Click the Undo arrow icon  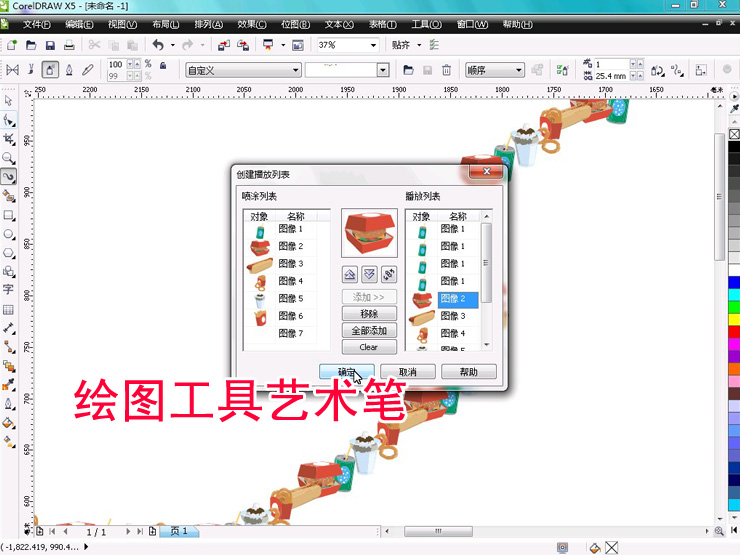[157, 45]
